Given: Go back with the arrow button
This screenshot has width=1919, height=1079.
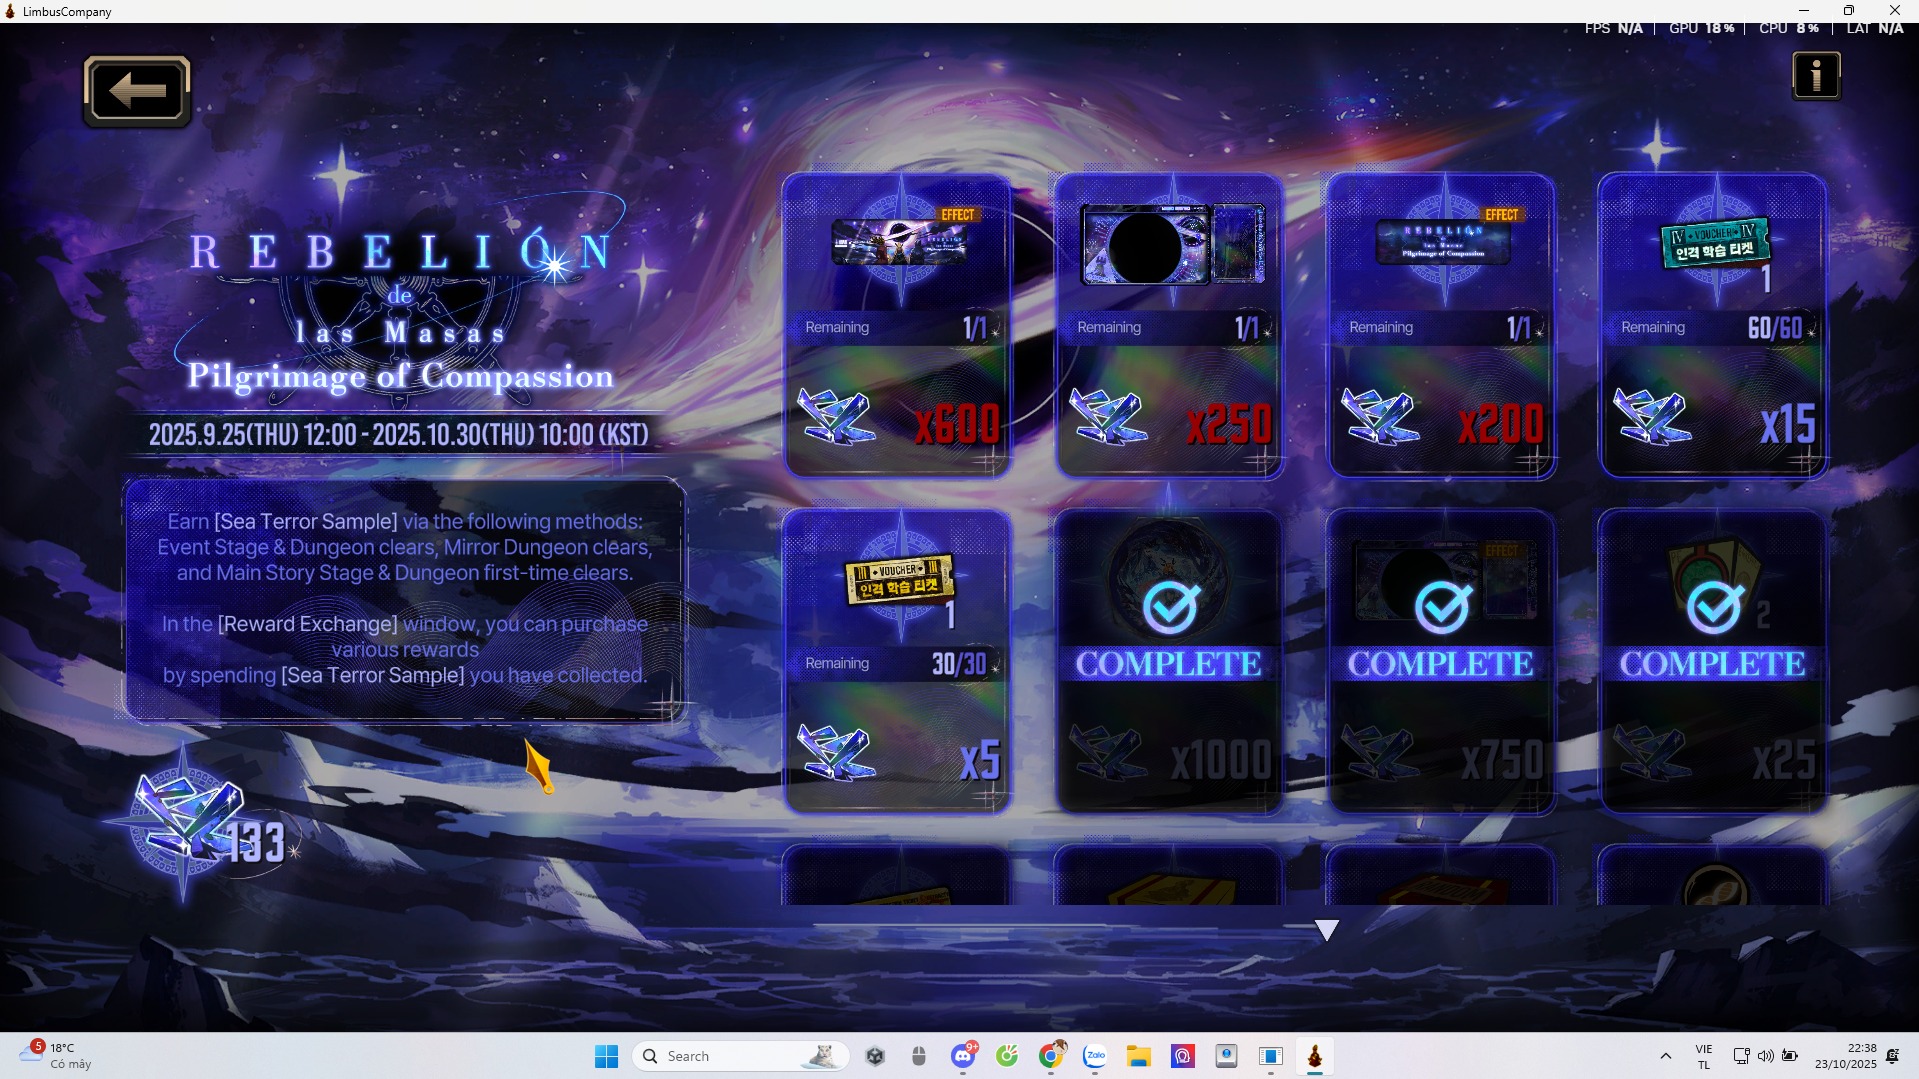Looking at the screenshot, I should [x=137, y=91].
